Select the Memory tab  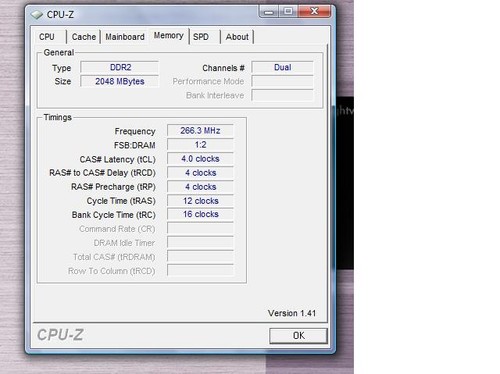pos(169,35)
